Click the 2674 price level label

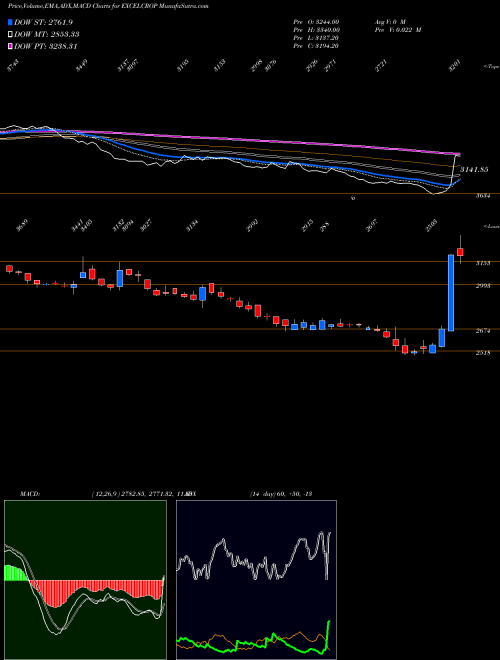(x=482, y=331)
